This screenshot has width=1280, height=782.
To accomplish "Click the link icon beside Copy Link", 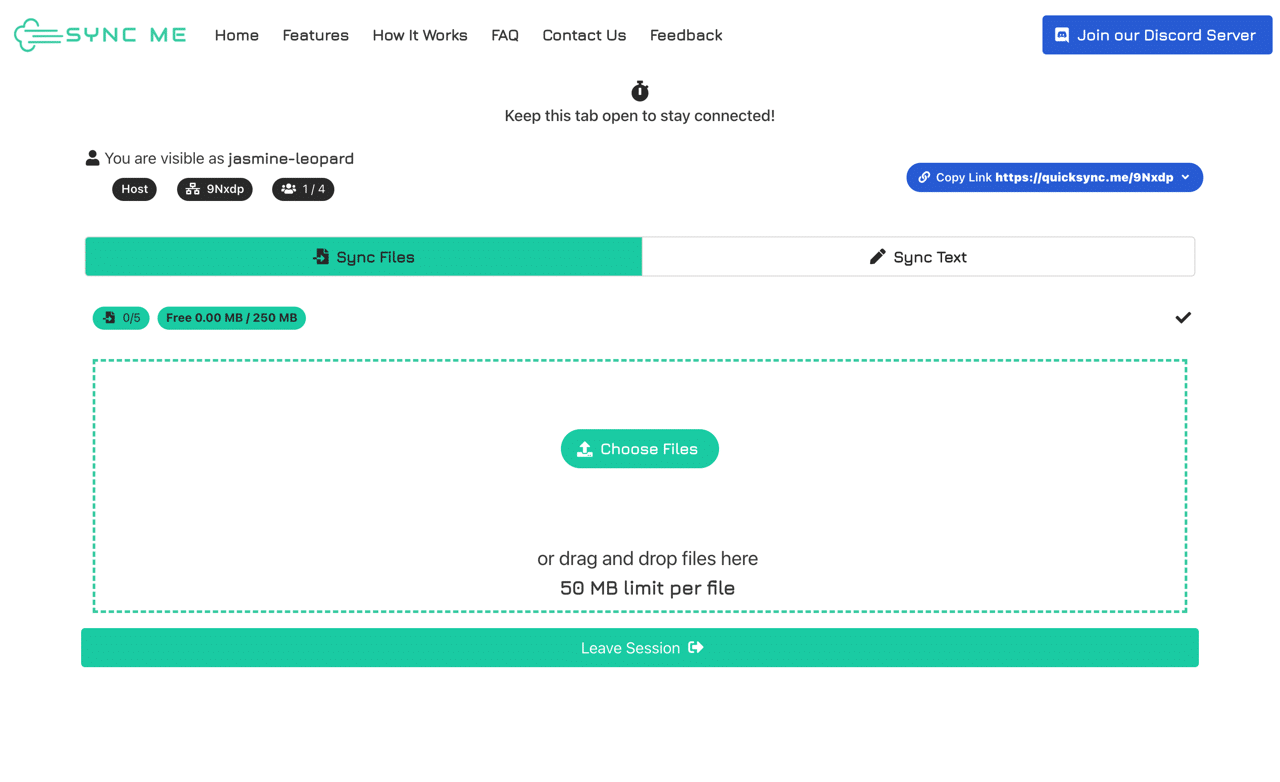I will click(x=925, y=177).
